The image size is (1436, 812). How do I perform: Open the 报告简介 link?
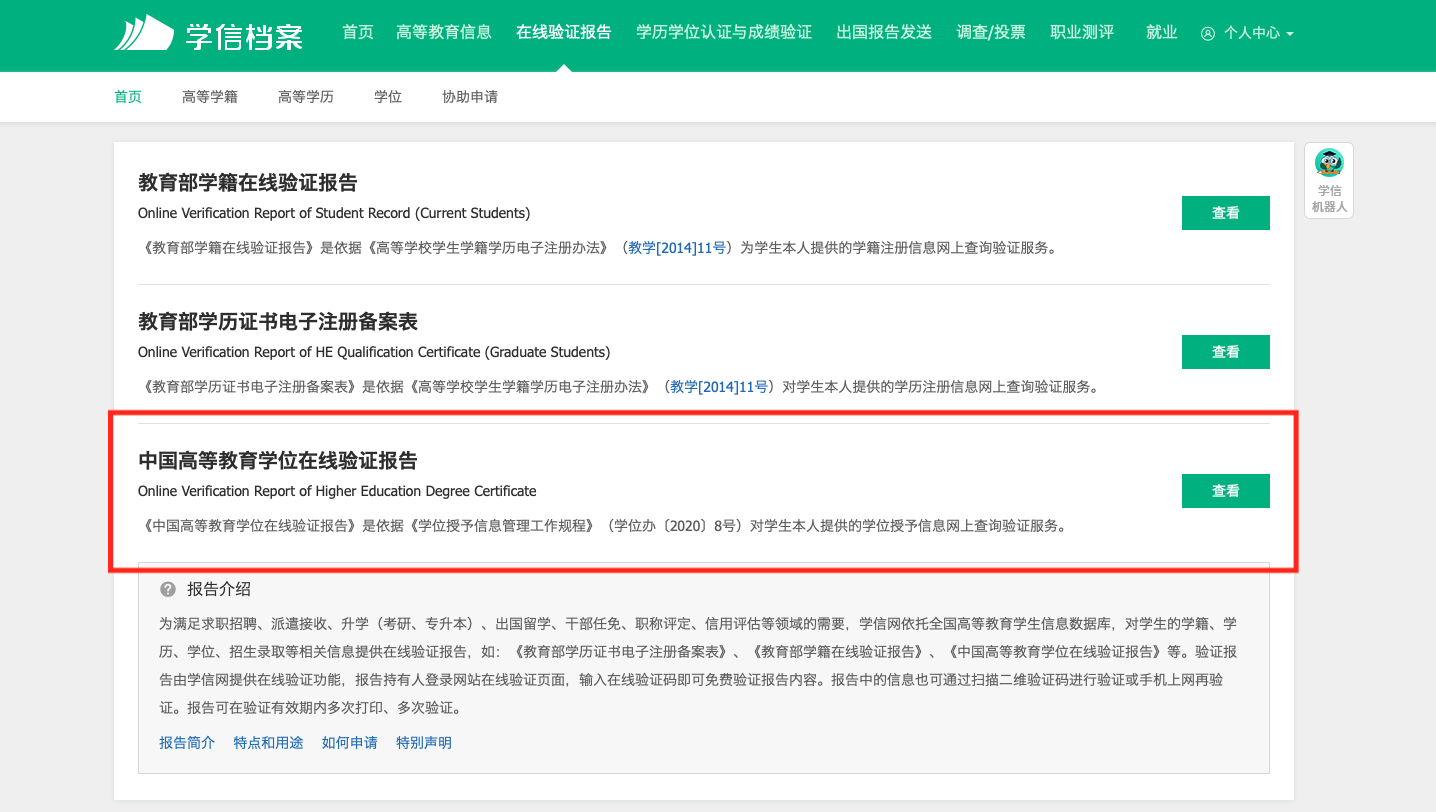tap(187, 743)
